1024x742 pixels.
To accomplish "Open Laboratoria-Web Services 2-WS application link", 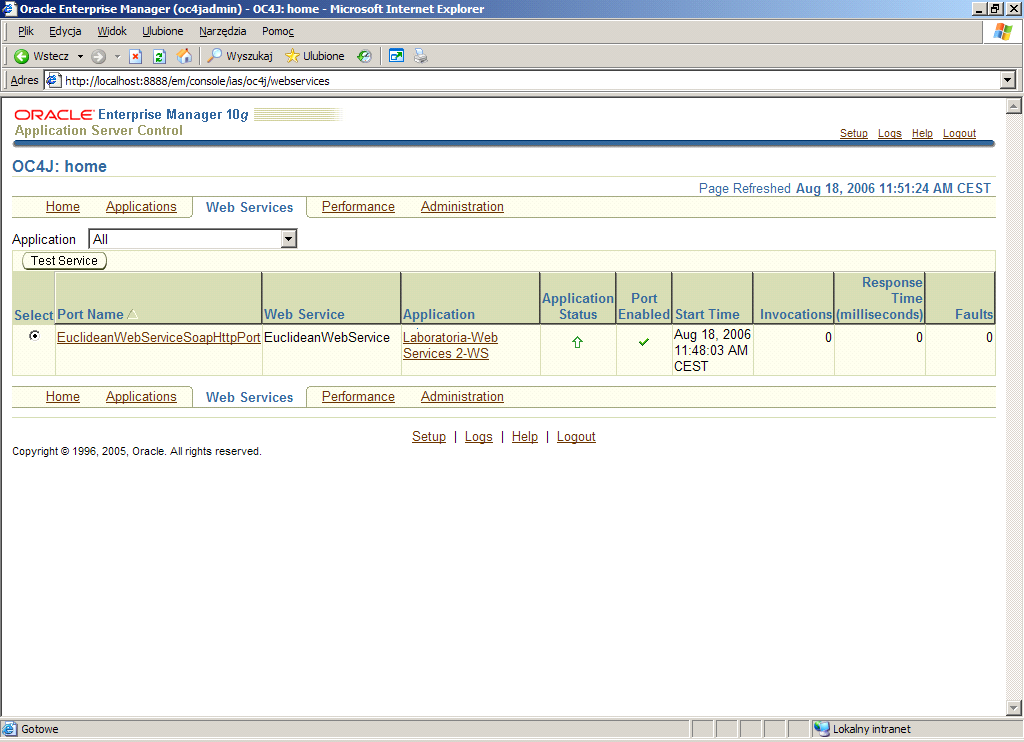I will 450,345.
